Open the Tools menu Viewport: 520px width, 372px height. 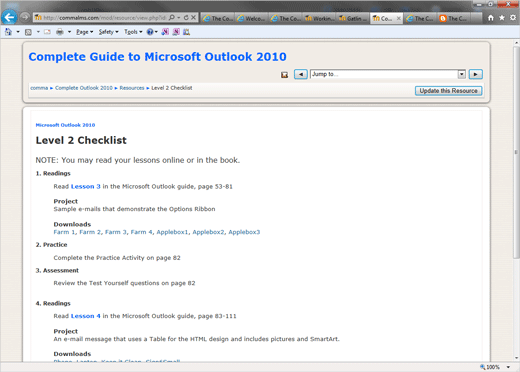pyautogui.click(x=133, y=32)
